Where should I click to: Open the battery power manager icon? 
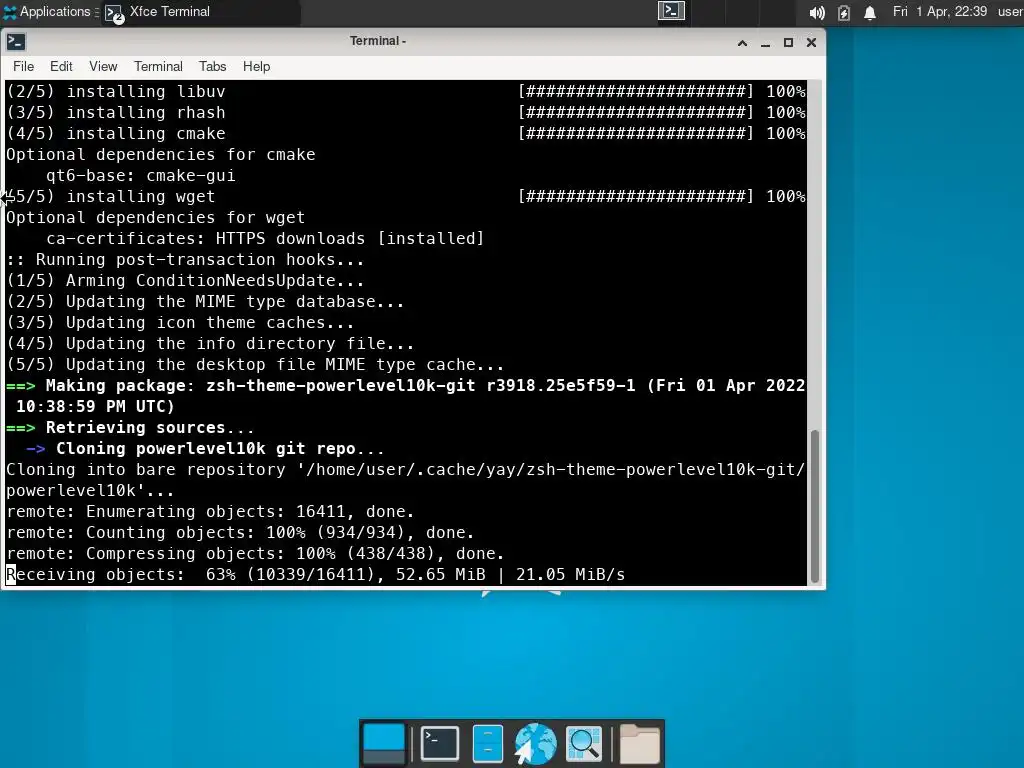click(844, 12)
